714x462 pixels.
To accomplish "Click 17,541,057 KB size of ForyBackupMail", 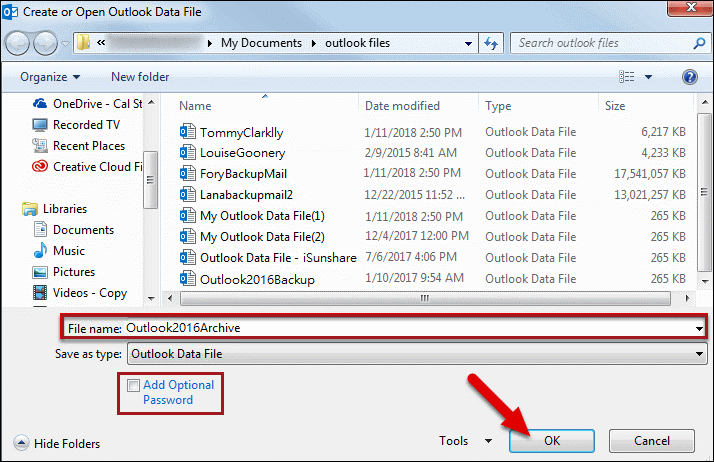I will 650,174.
